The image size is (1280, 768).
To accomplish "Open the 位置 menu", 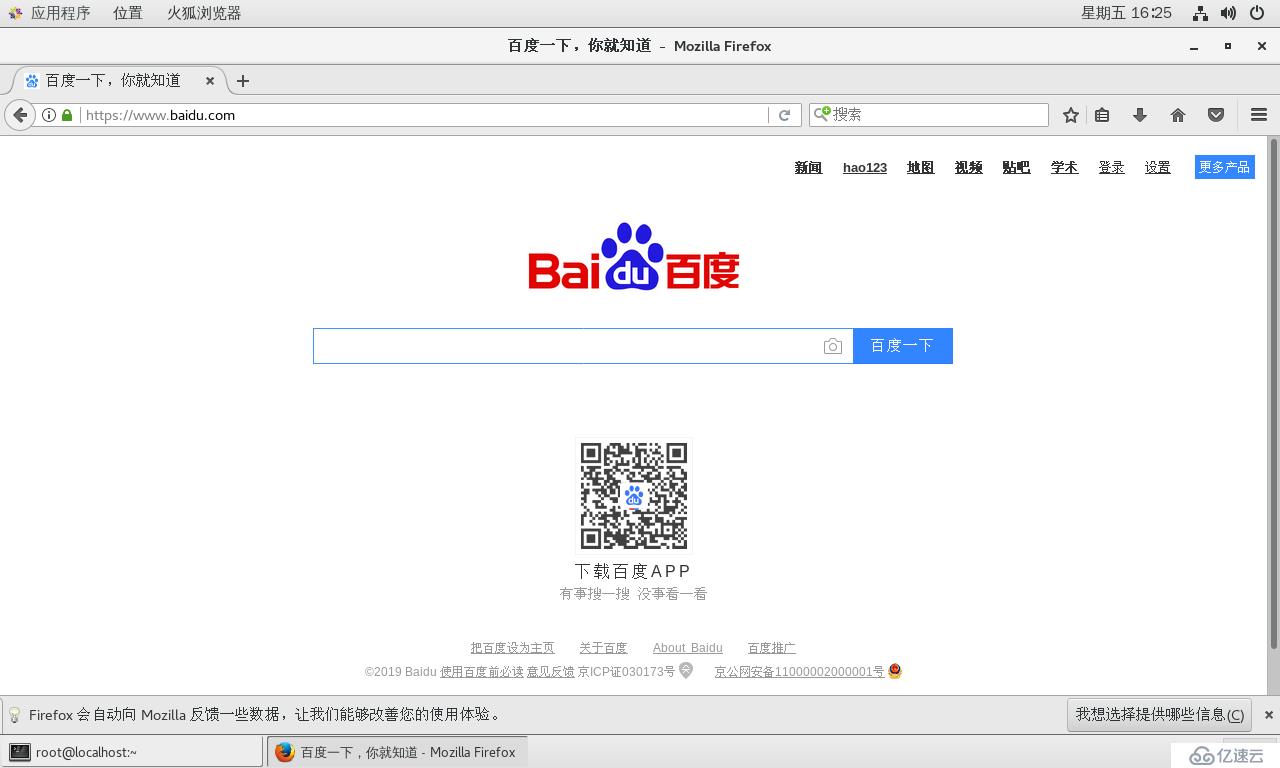I will [x=127, y=13].
